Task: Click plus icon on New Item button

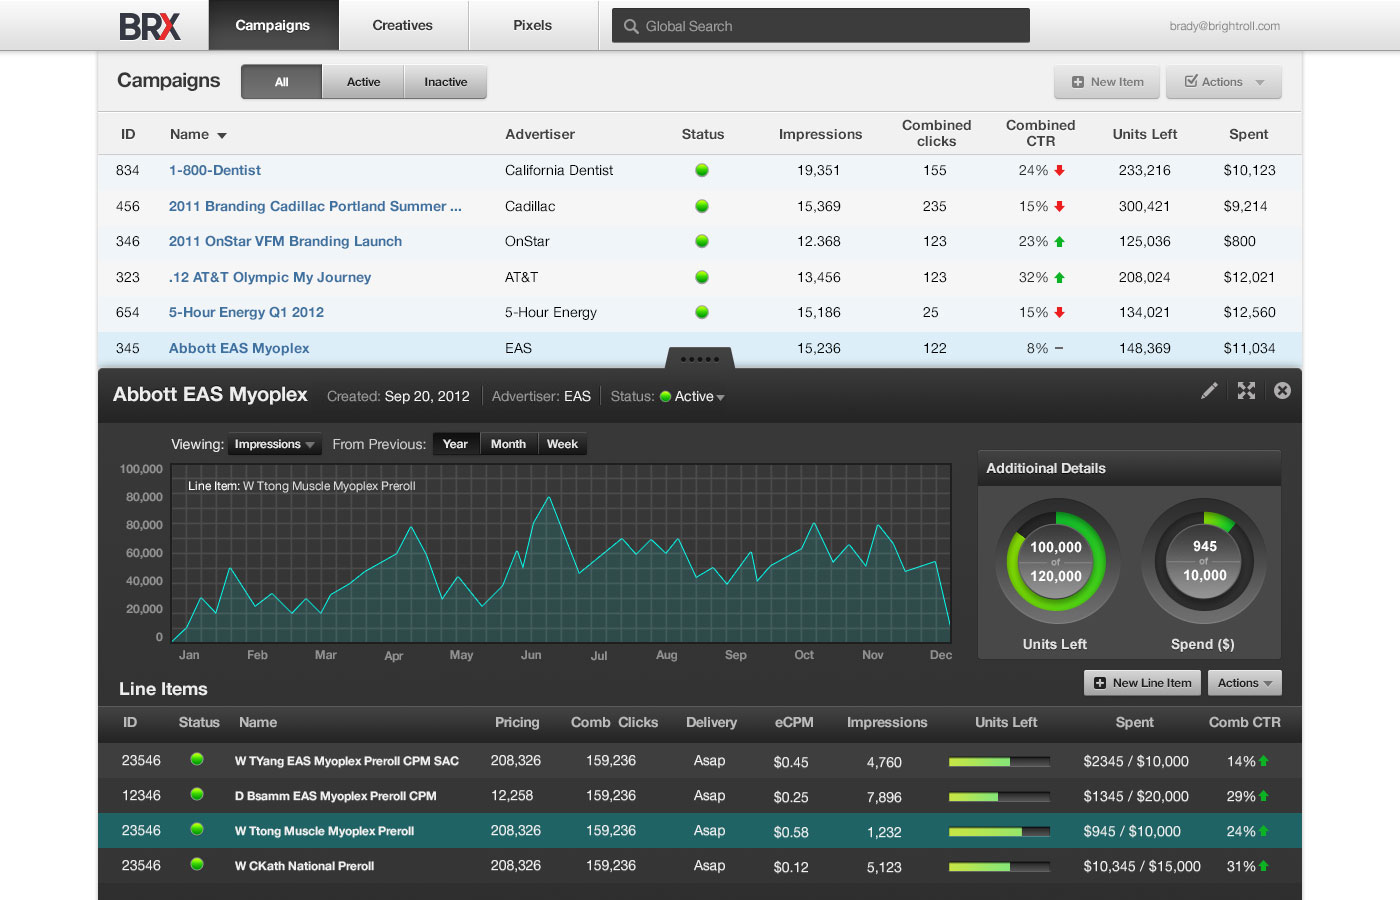Action: tap(1078, 82)
